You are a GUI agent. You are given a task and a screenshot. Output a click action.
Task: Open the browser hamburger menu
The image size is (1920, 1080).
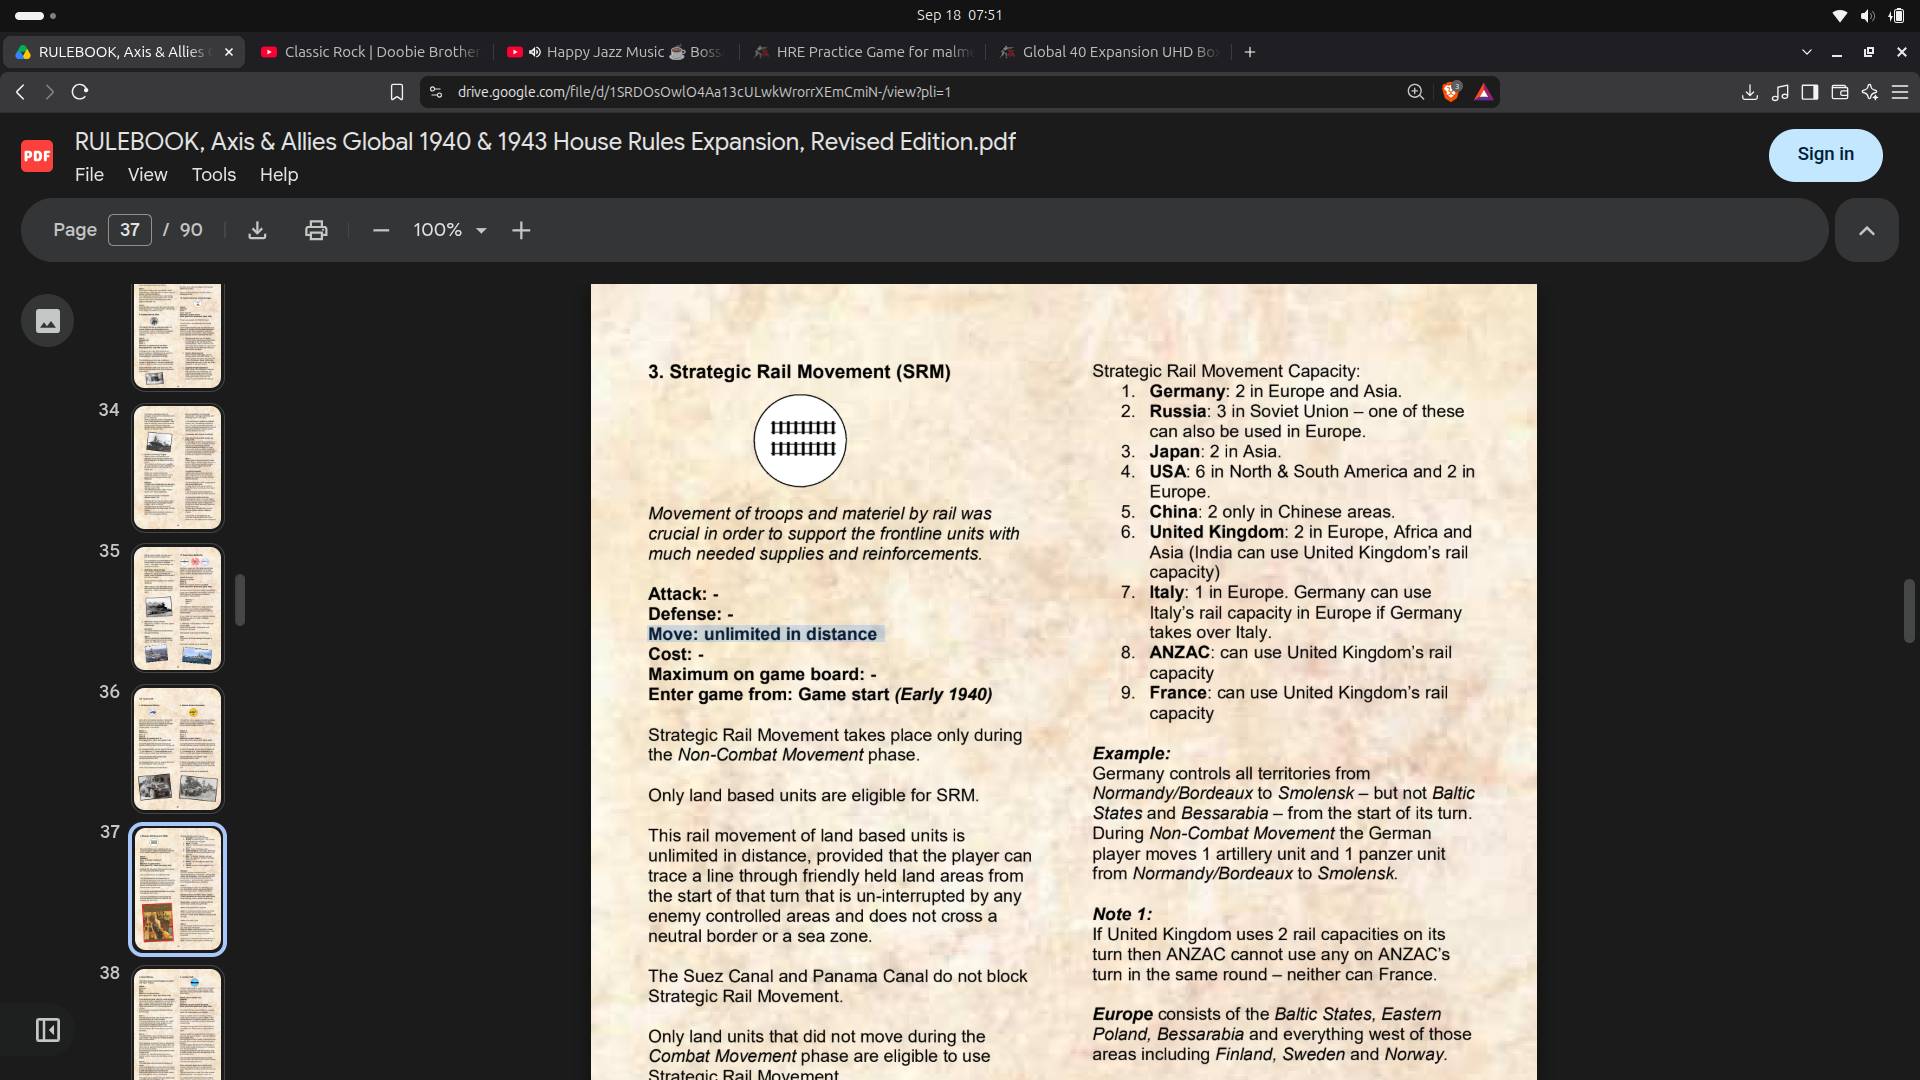click(x=1900, y=92)
